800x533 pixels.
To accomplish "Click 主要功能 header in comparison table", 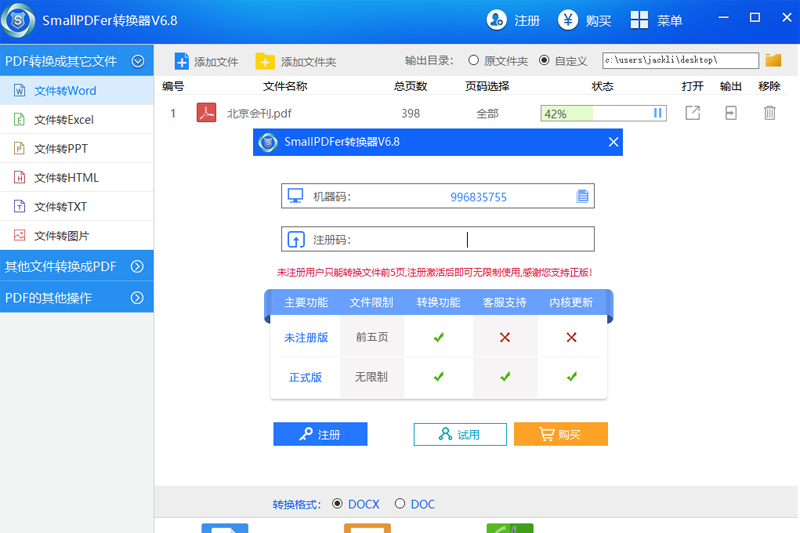I will pyautogui.click(x=306, y=302).
